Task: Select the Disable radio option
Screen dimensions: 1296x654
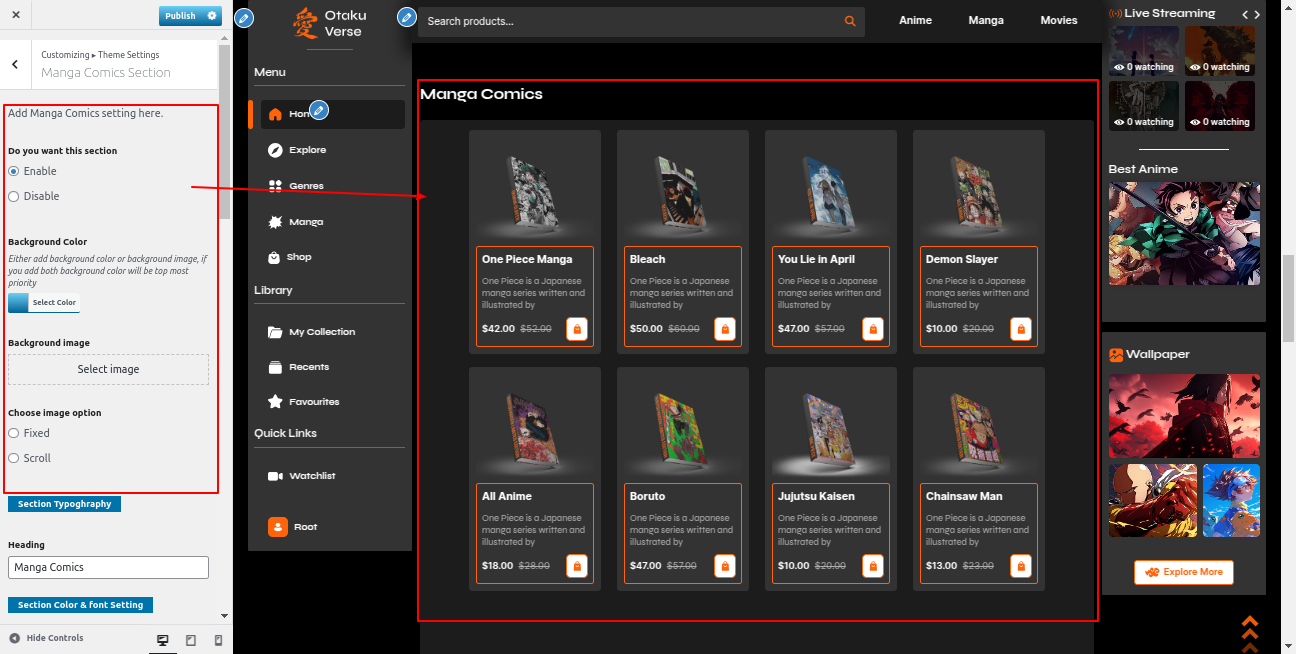Action: (x=14, y=197)
